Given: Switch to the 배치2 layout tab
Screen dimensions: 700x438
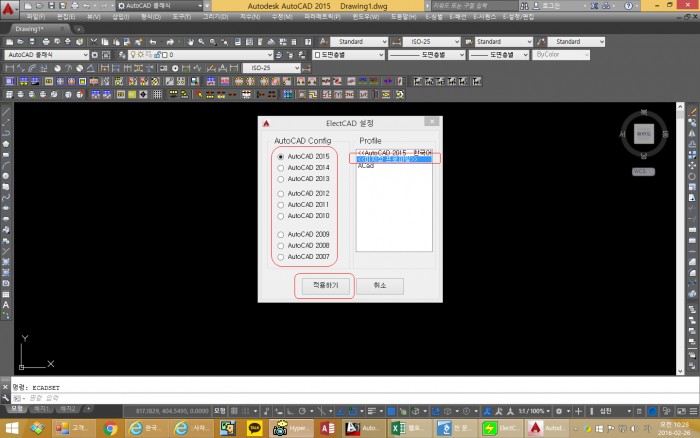Looking at the screenshot, I should (68, 409).
